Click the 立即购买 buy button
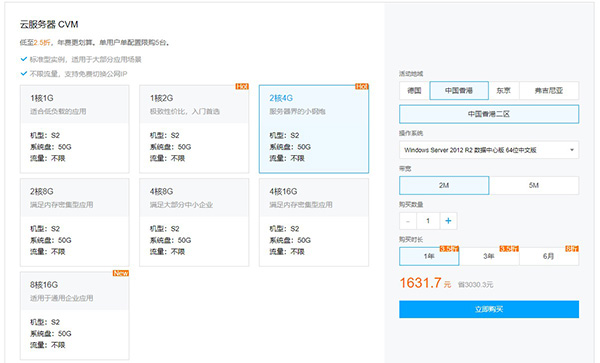600x363 pixels. pos(489,309)
